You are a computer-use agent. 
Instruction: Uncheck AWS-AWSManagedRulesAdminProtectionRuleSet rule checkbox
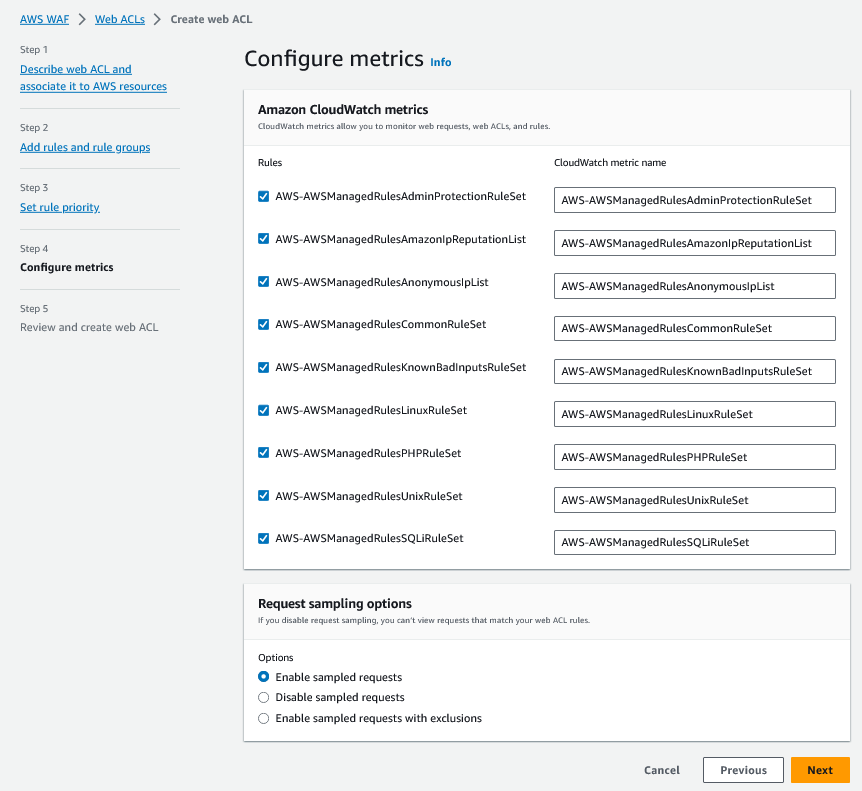[264, 197]
